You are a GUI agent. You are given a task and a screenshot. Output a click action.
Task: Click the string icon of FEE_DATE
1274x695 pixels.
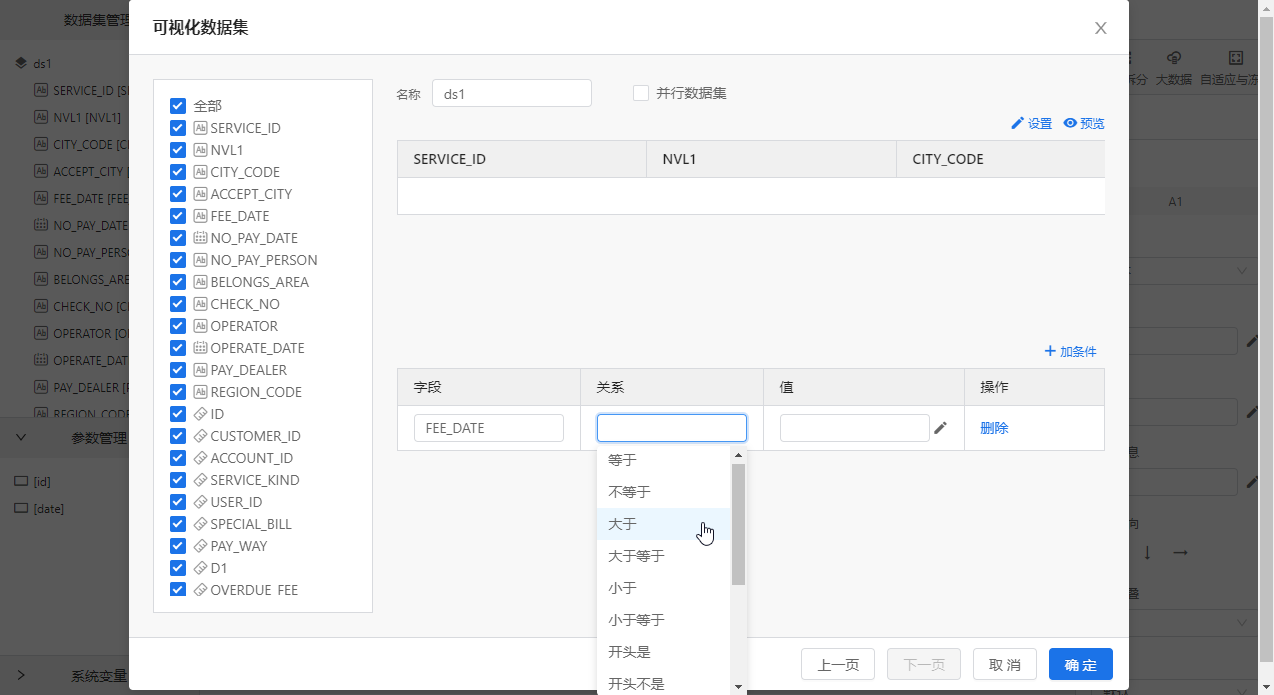coord(200,216)
